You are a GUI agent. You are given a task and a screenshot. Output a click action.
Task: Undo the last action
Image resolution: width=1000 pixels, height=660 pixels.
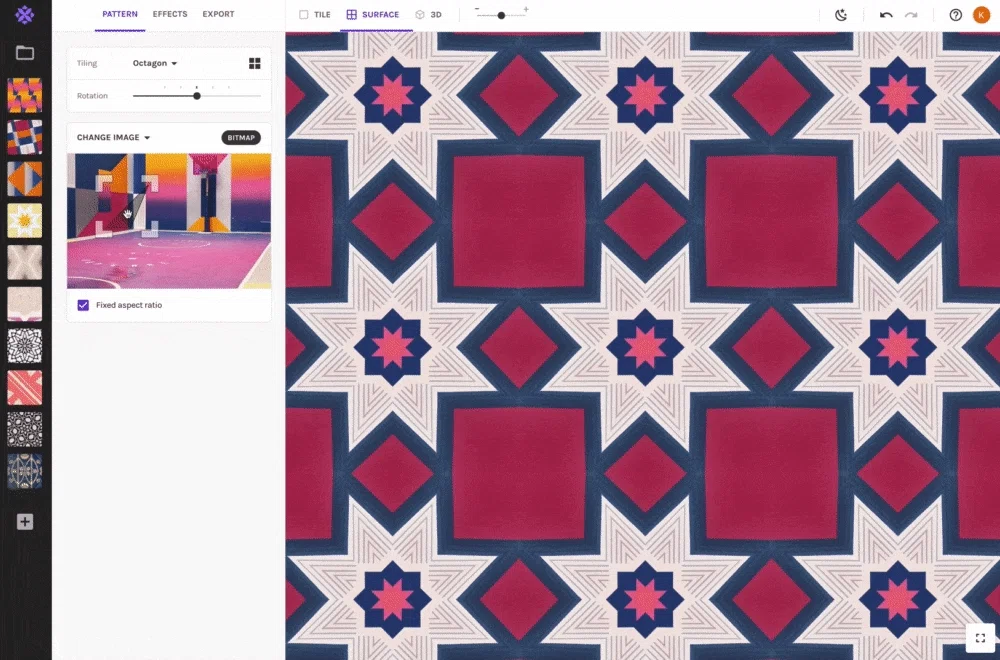[886, 15]
